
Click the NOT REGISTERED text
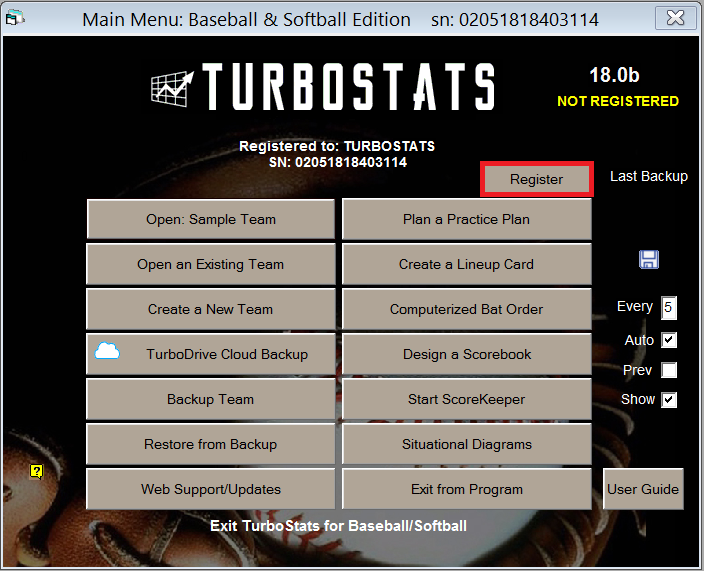pyautogui.click(x=618, y=101)
